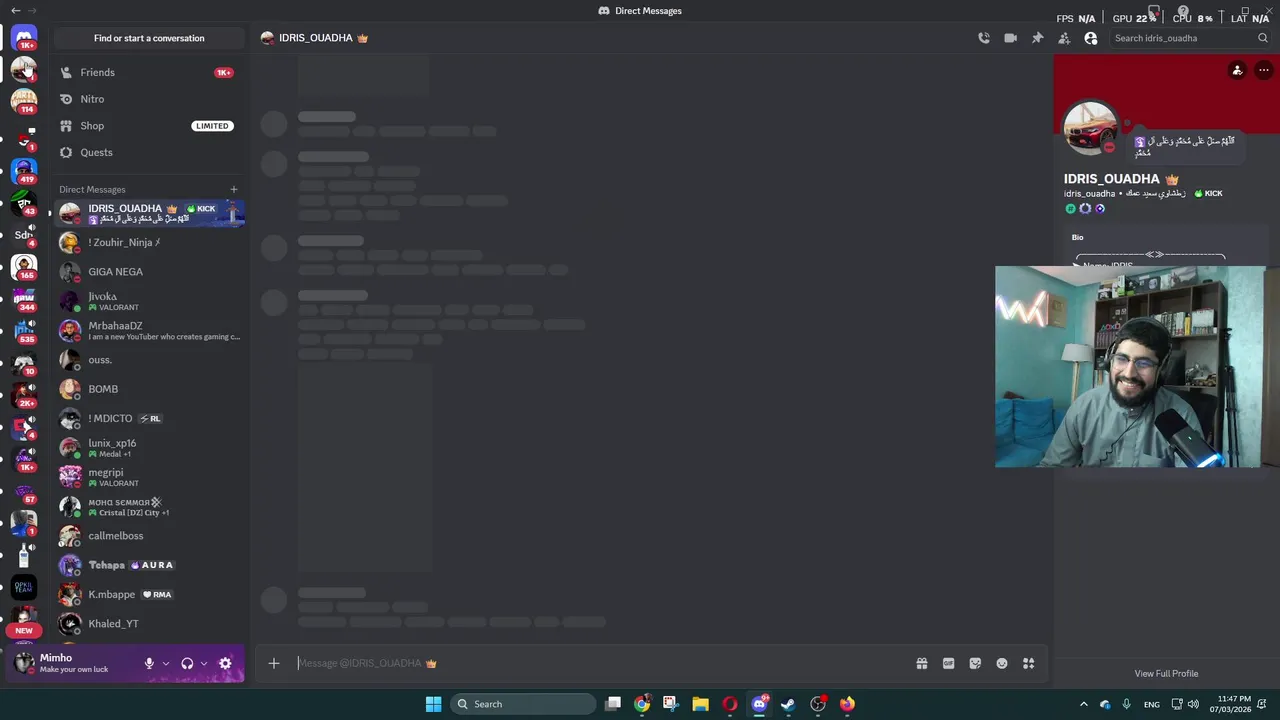
Task: Open Nitro page
Action: coord(148,99)
